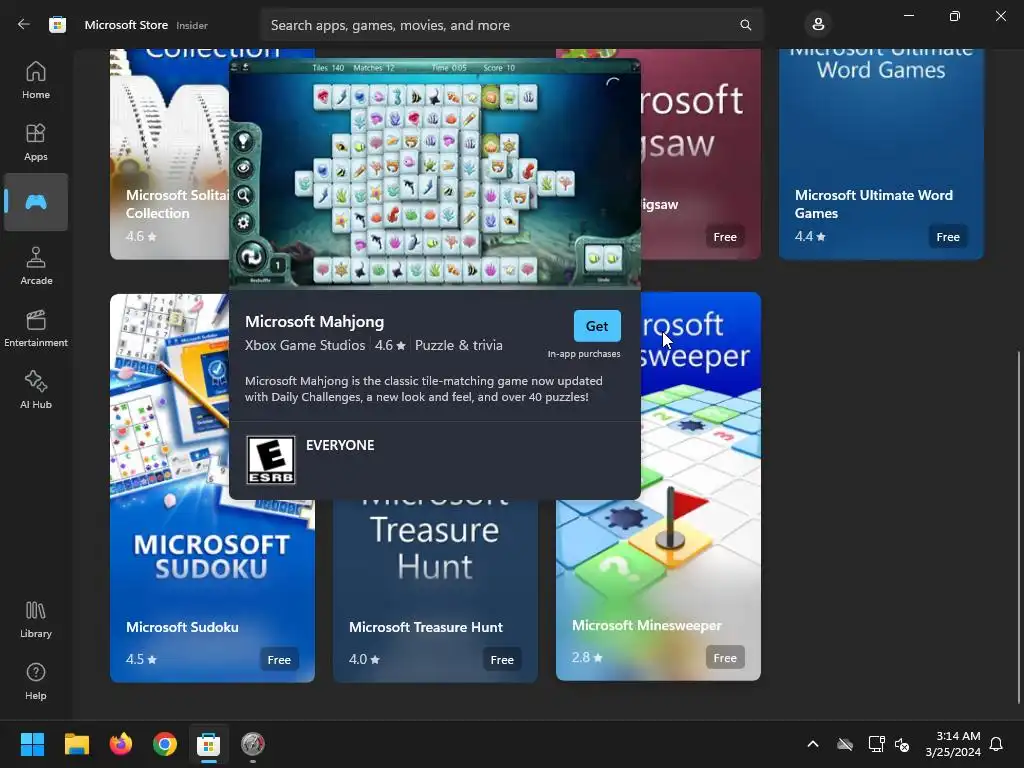Screen dimensions: 1024x768
Task: Click the search magnifier icon
Action: [x=745, y=25]
